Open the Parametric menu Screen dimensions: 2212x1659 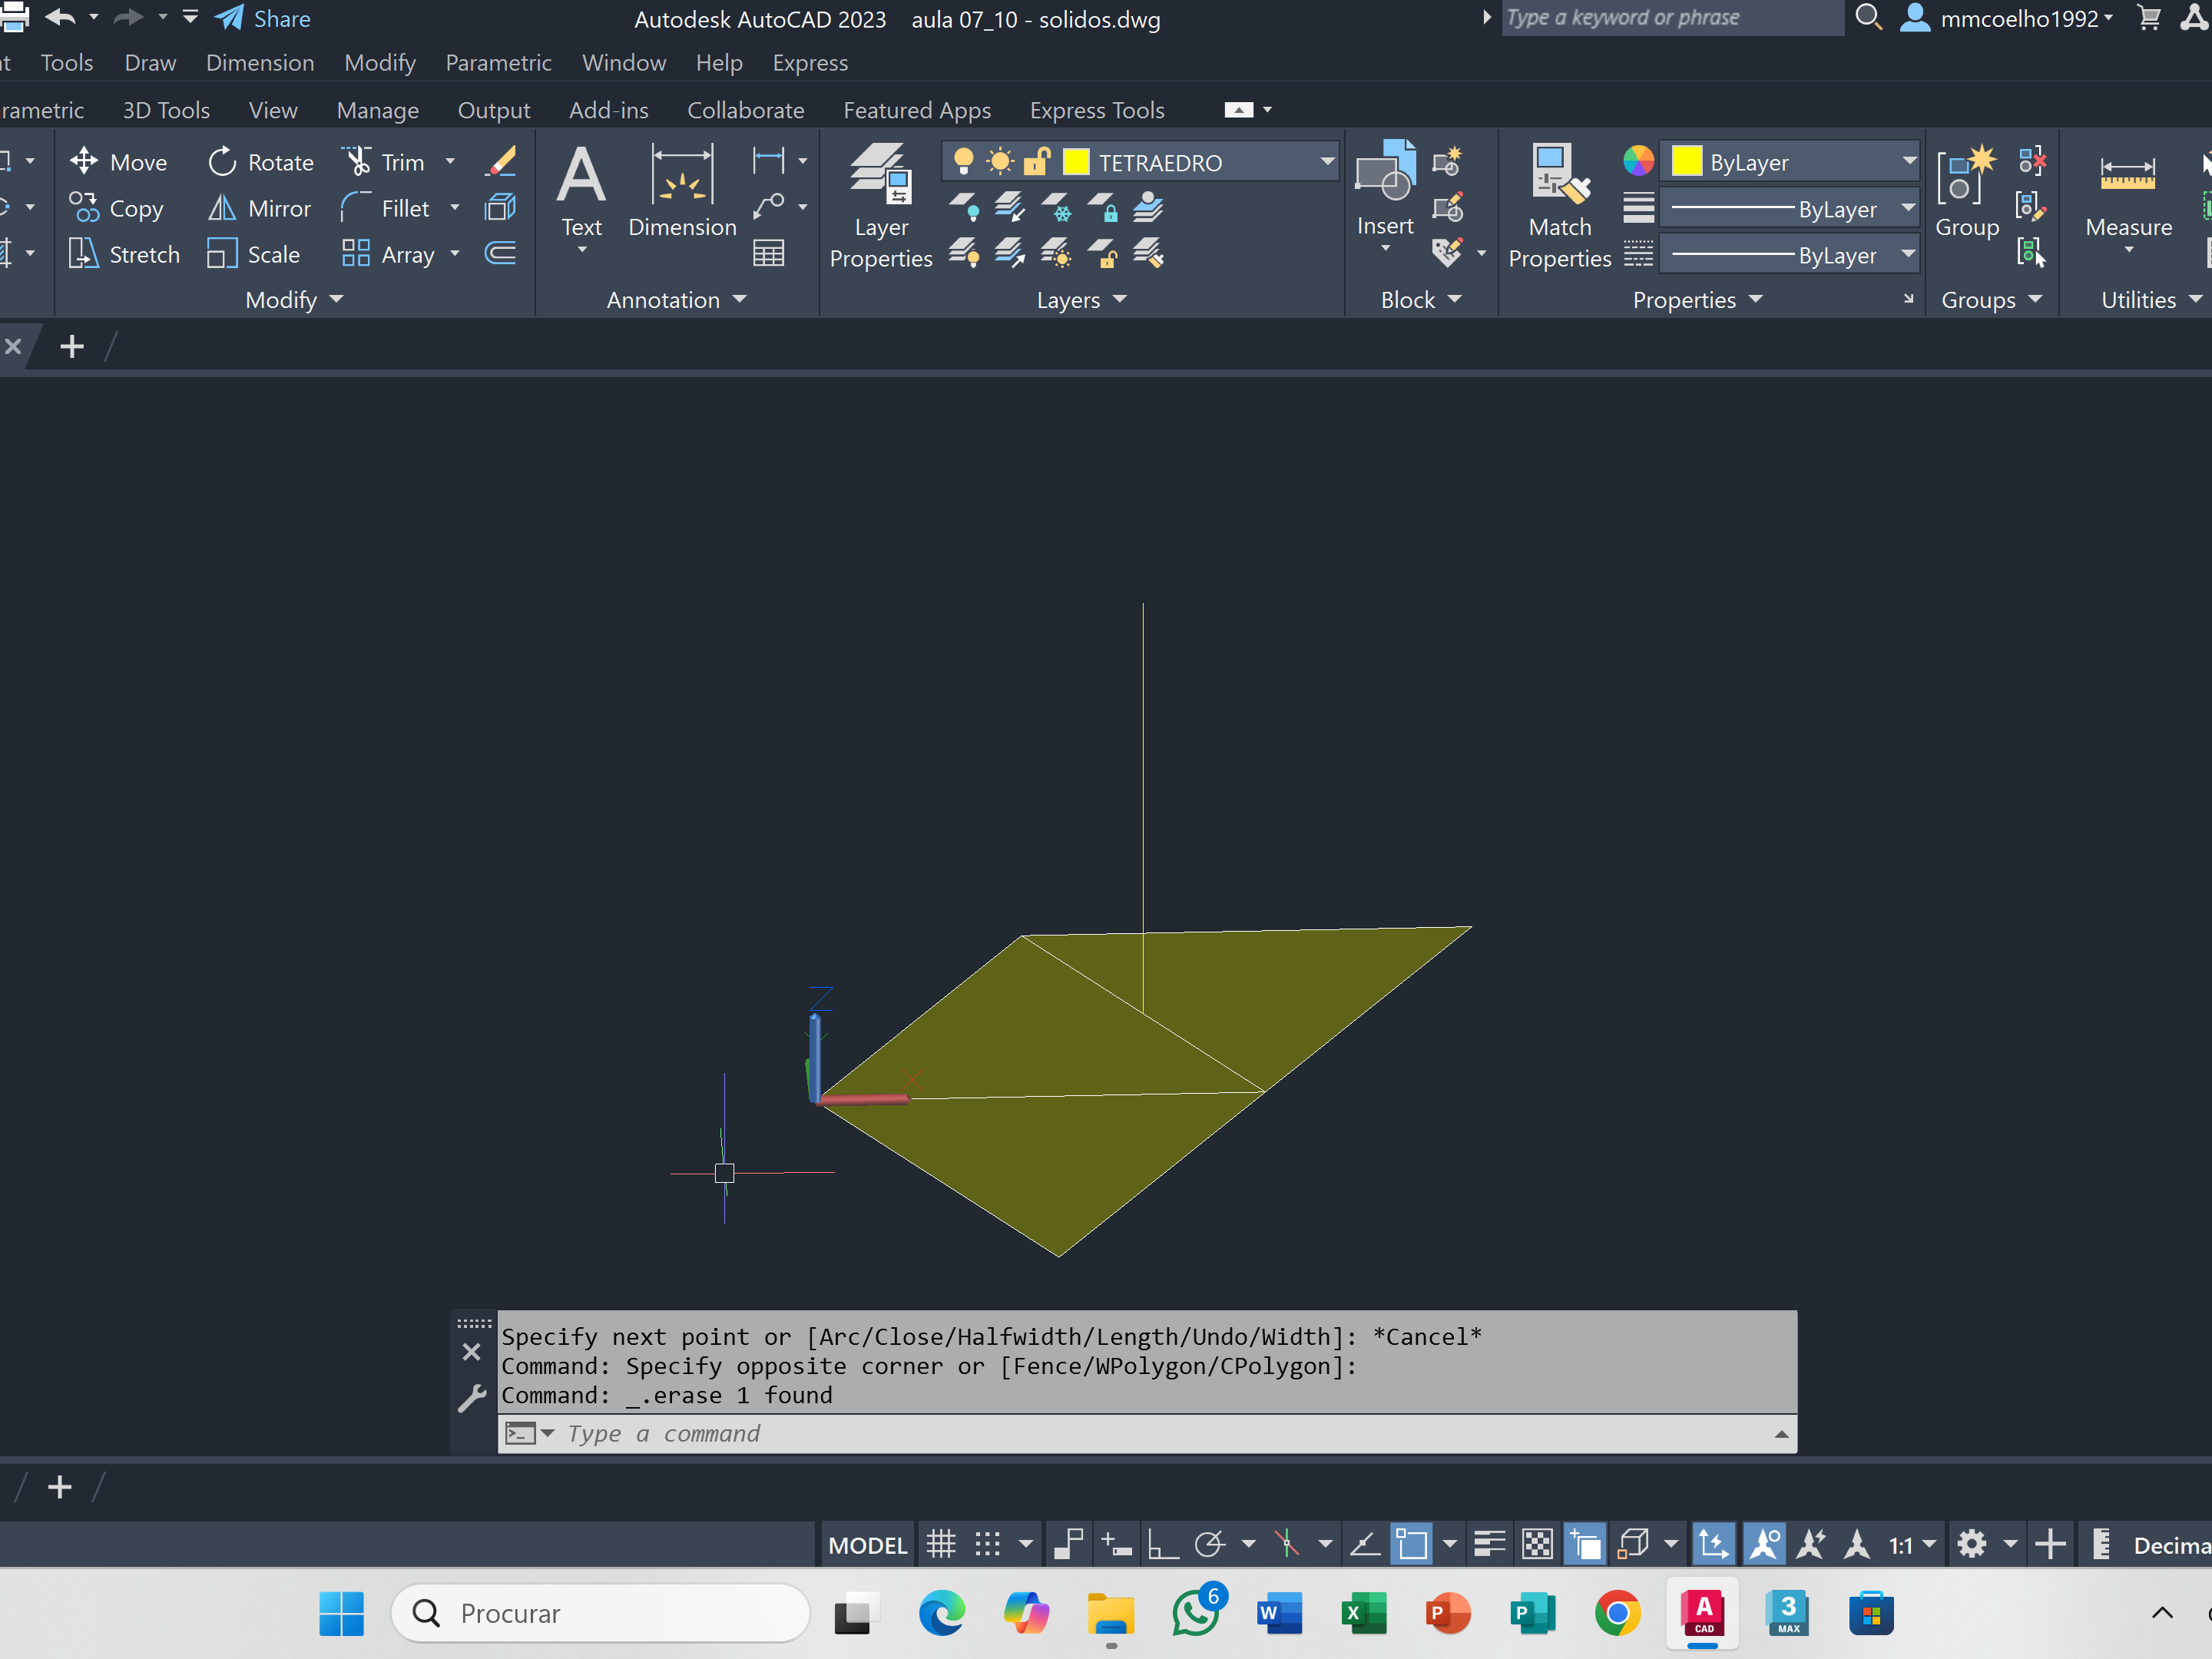pyautogui.click(x=498, y=62)
